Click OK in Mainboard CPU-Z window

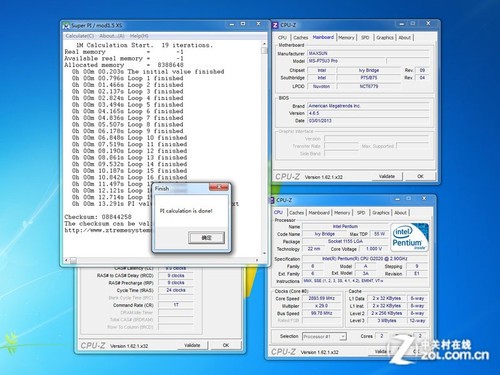point(420,176)
